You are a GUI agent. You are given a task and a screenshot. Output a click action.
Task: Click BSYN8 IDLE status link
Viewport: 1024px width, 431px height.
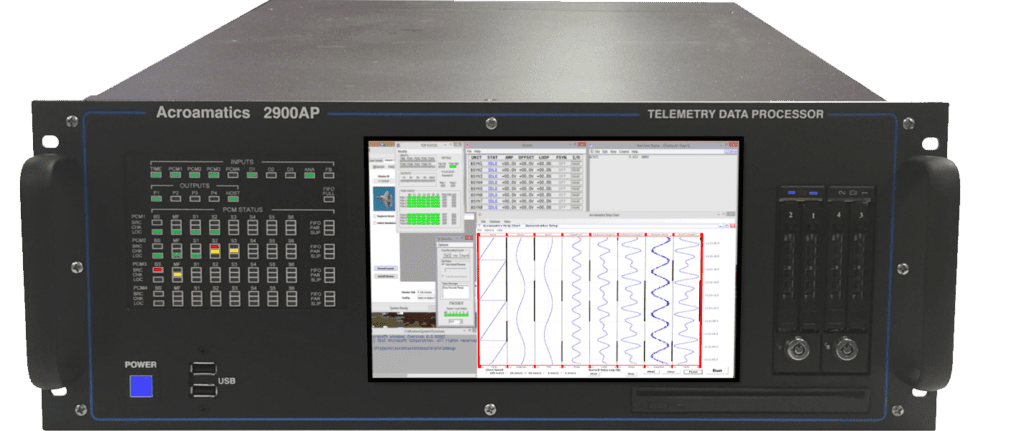point(492,207)
